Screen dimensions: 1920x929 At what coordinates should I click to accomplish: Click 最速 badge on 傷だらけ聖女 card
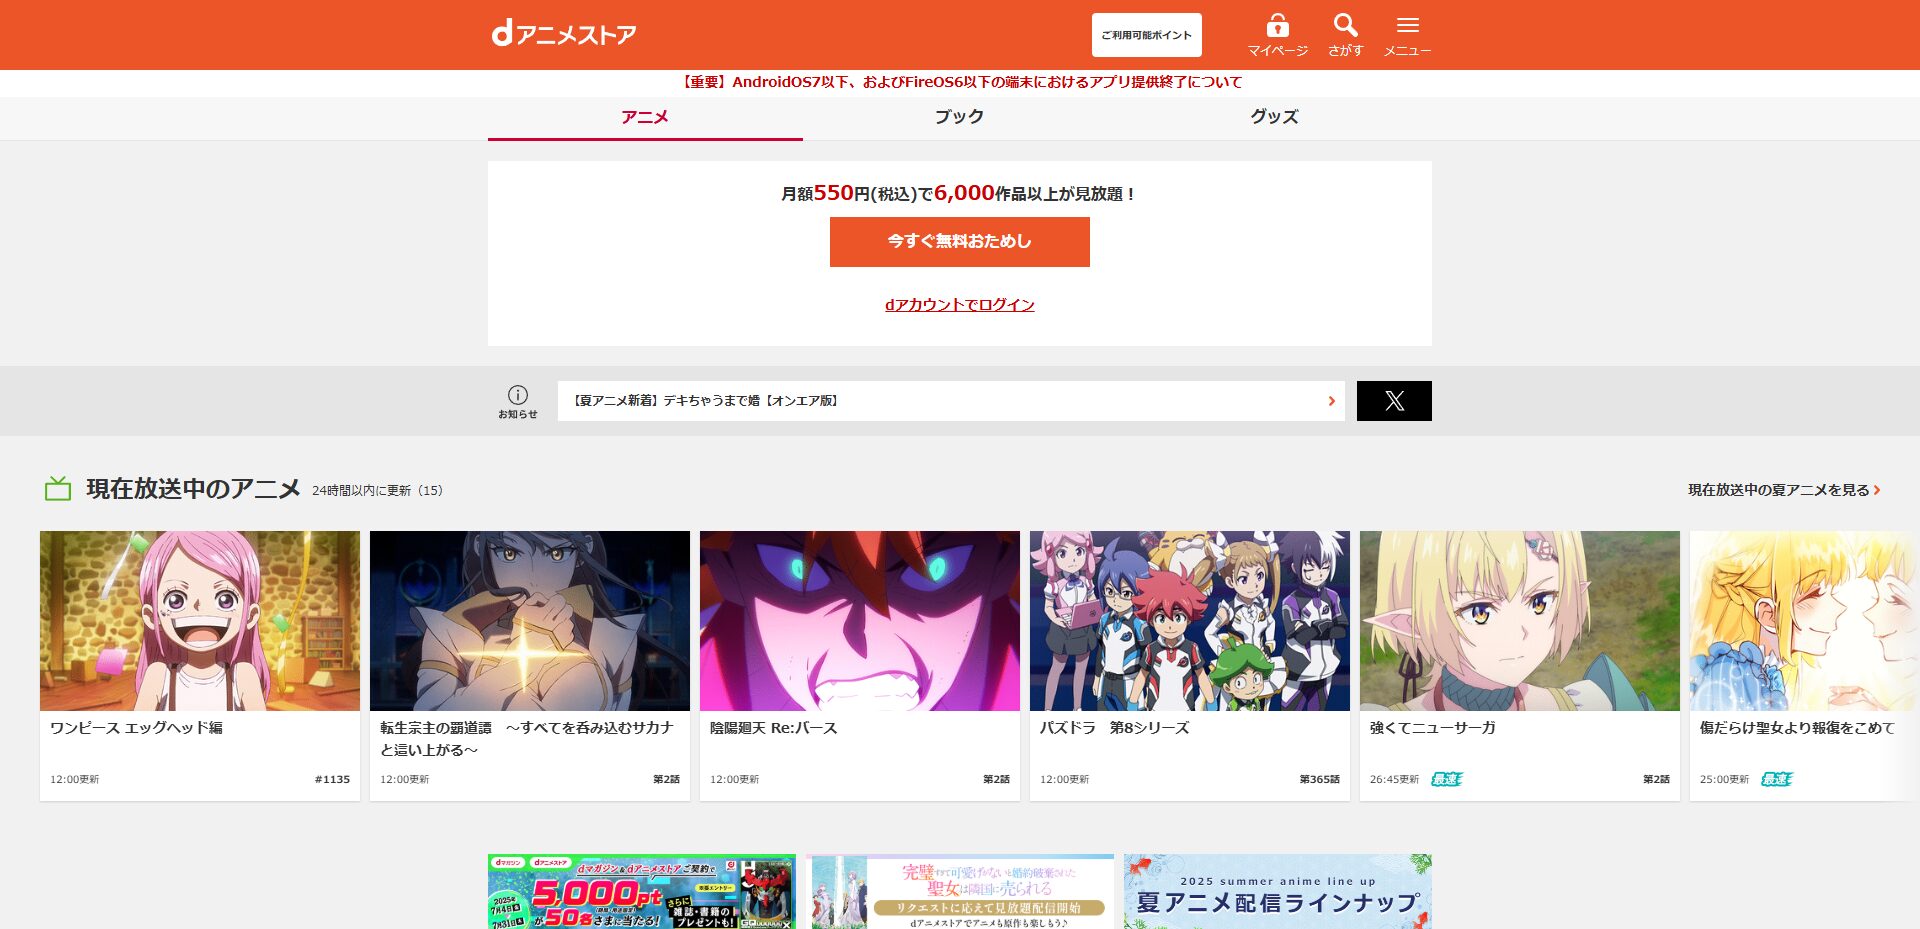tap(1776, 779)
